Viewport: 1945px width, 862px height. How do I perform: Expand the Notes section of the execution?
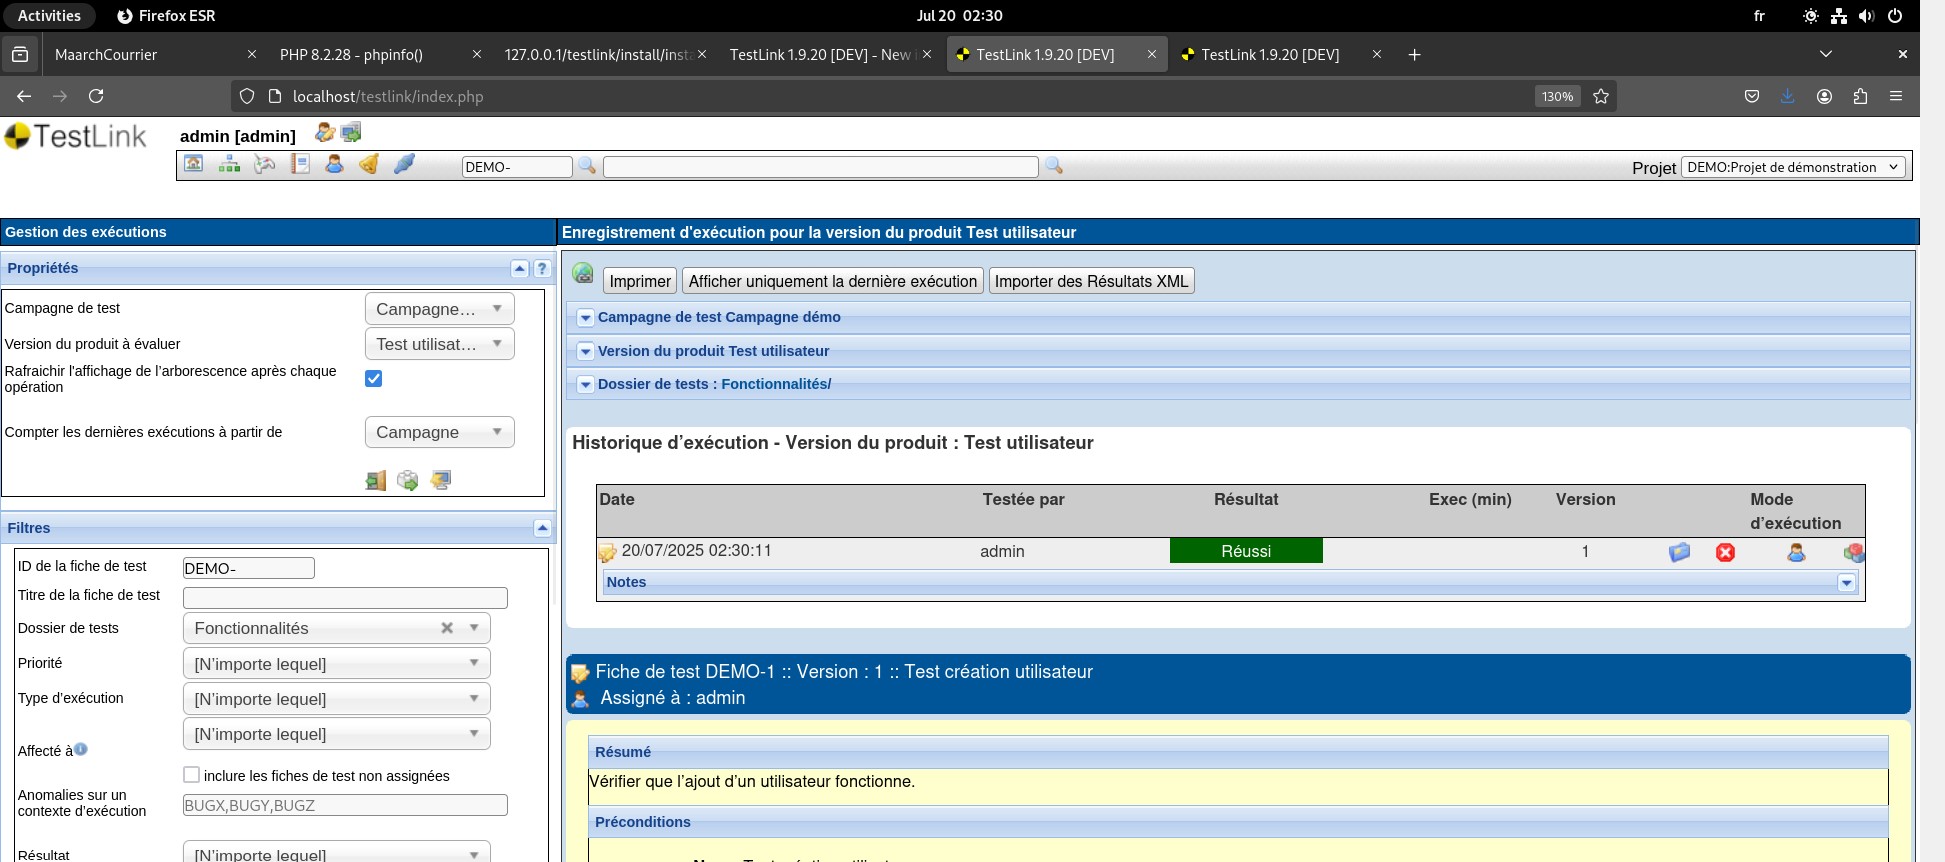[1846, 583]
